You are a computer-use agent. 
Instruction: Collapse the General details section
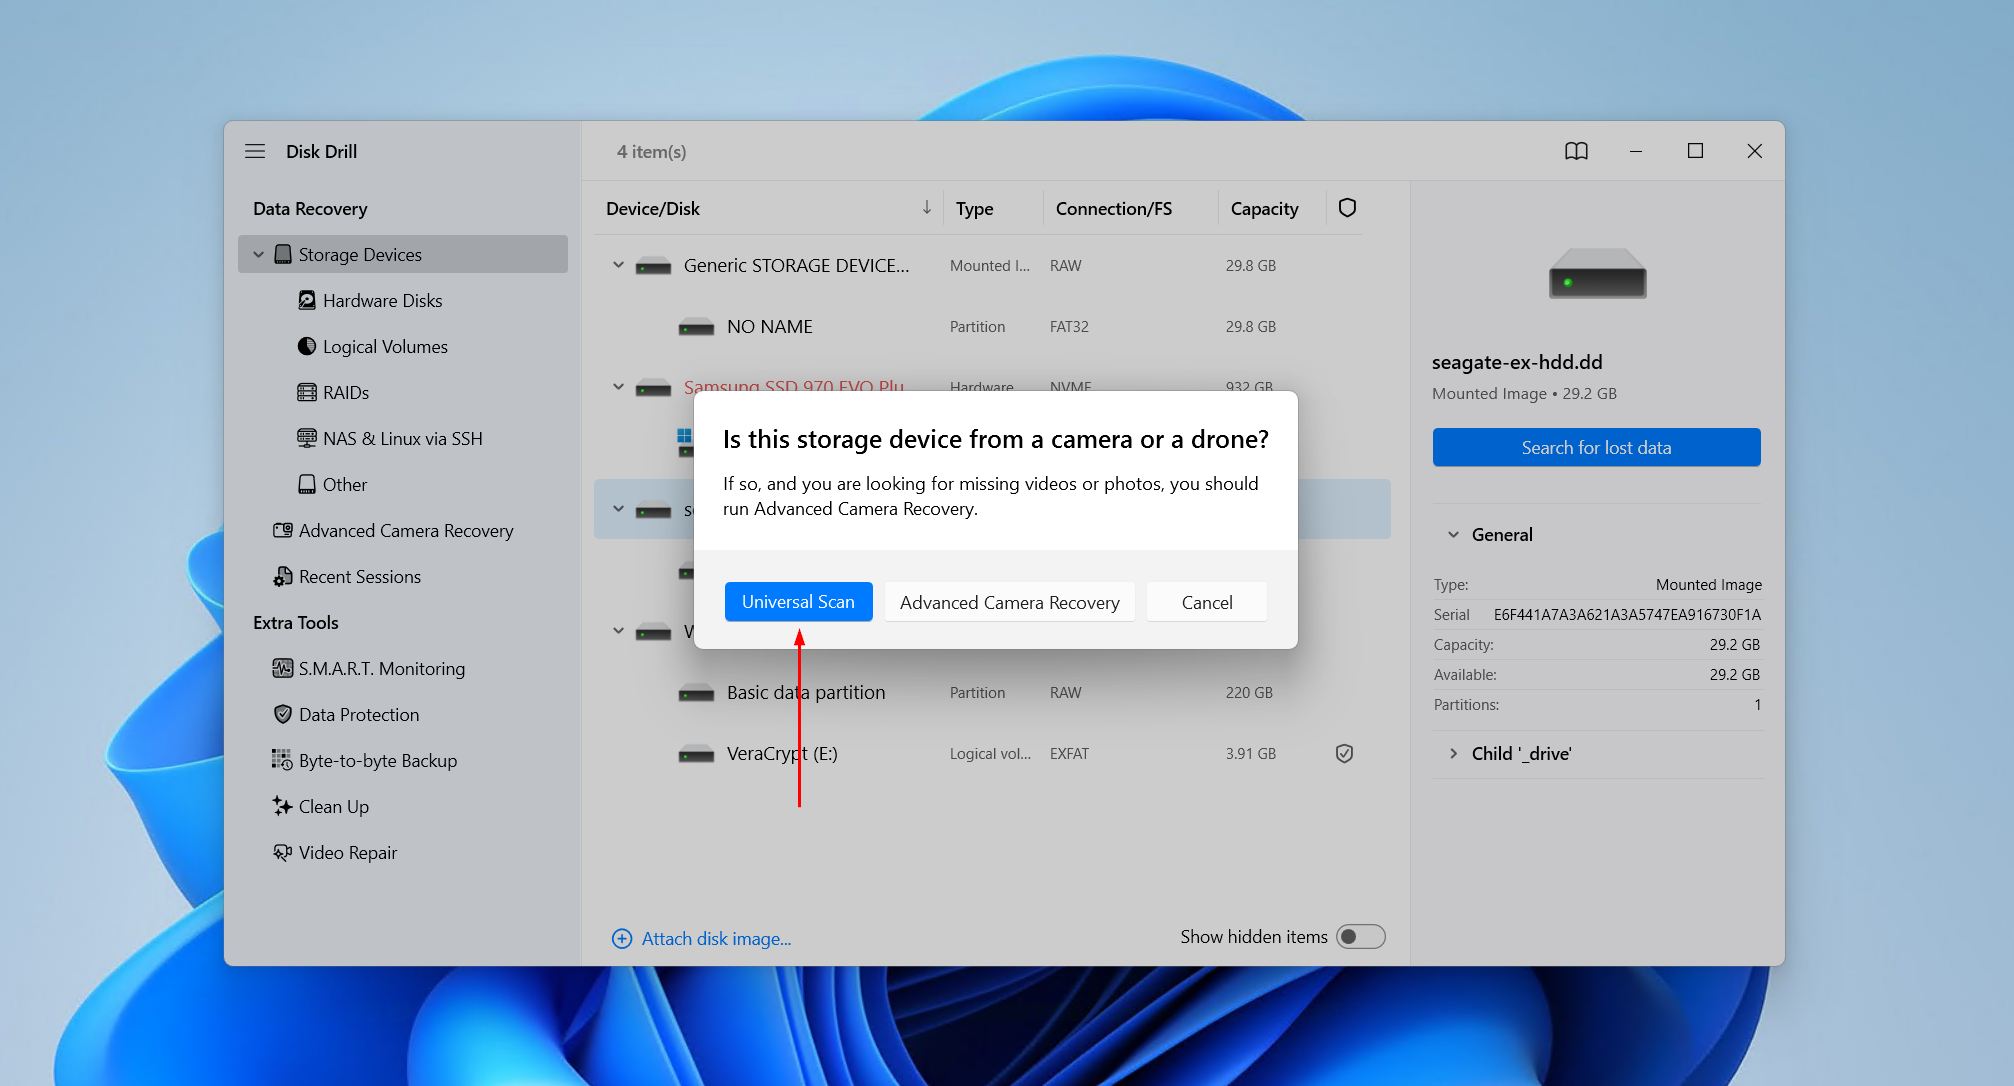pyautogui.click(x=1453, y=535)
